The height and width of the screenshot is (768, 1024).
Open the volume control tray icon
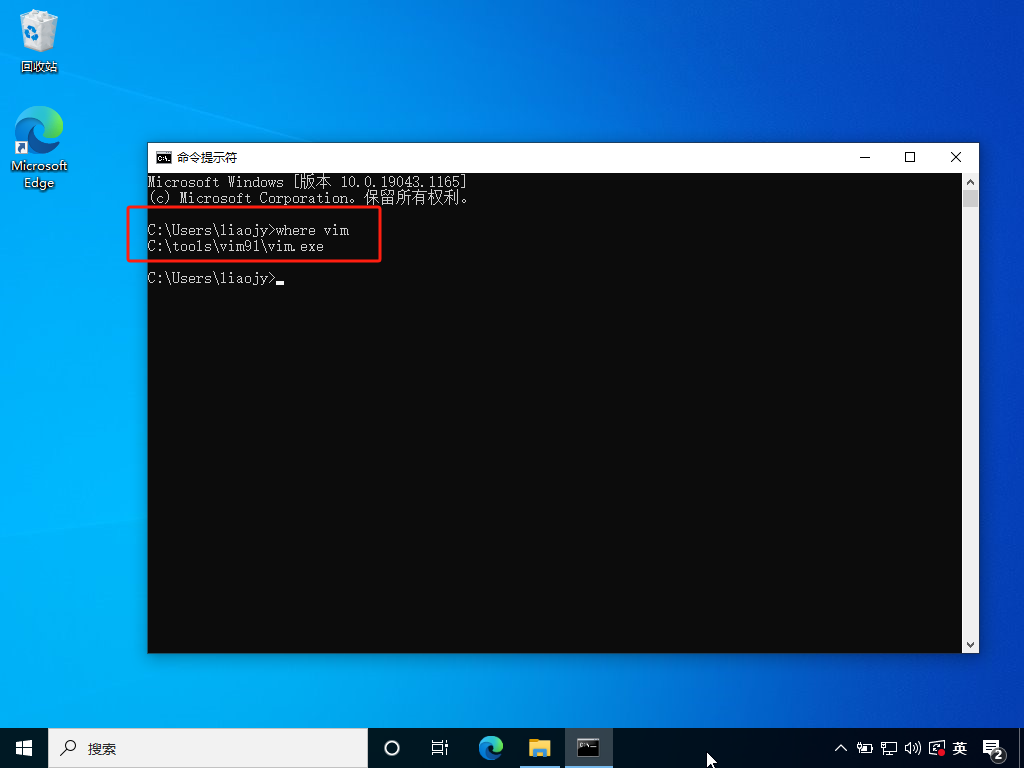pos(912,748)
